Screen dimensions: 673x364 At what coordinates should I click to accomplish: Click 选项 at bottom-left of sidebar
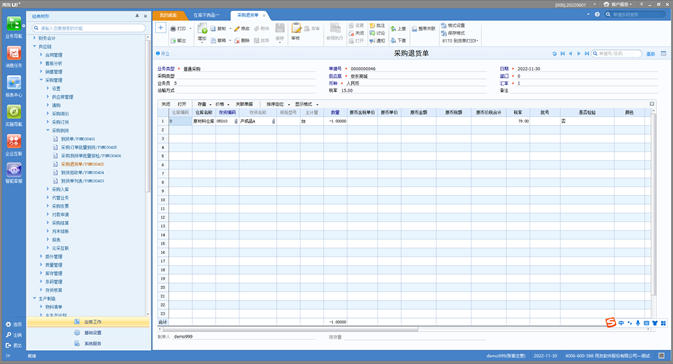(x=14, y=325)
